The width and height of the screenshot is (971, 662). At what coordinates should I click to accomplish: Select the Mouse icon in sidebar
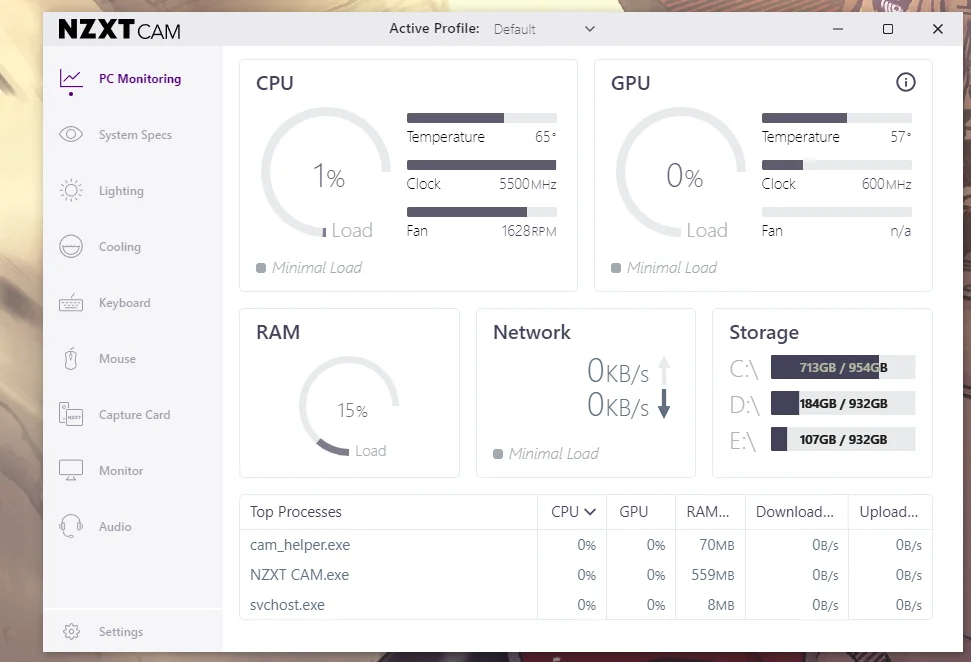click(x=71, y=359)
